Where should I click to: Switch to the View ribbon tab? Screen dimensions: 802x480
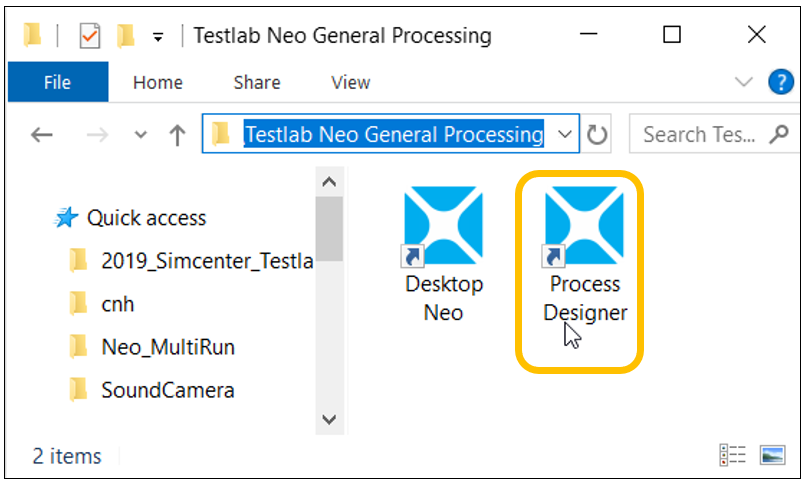pyautogui.click(x=350, y=83)
